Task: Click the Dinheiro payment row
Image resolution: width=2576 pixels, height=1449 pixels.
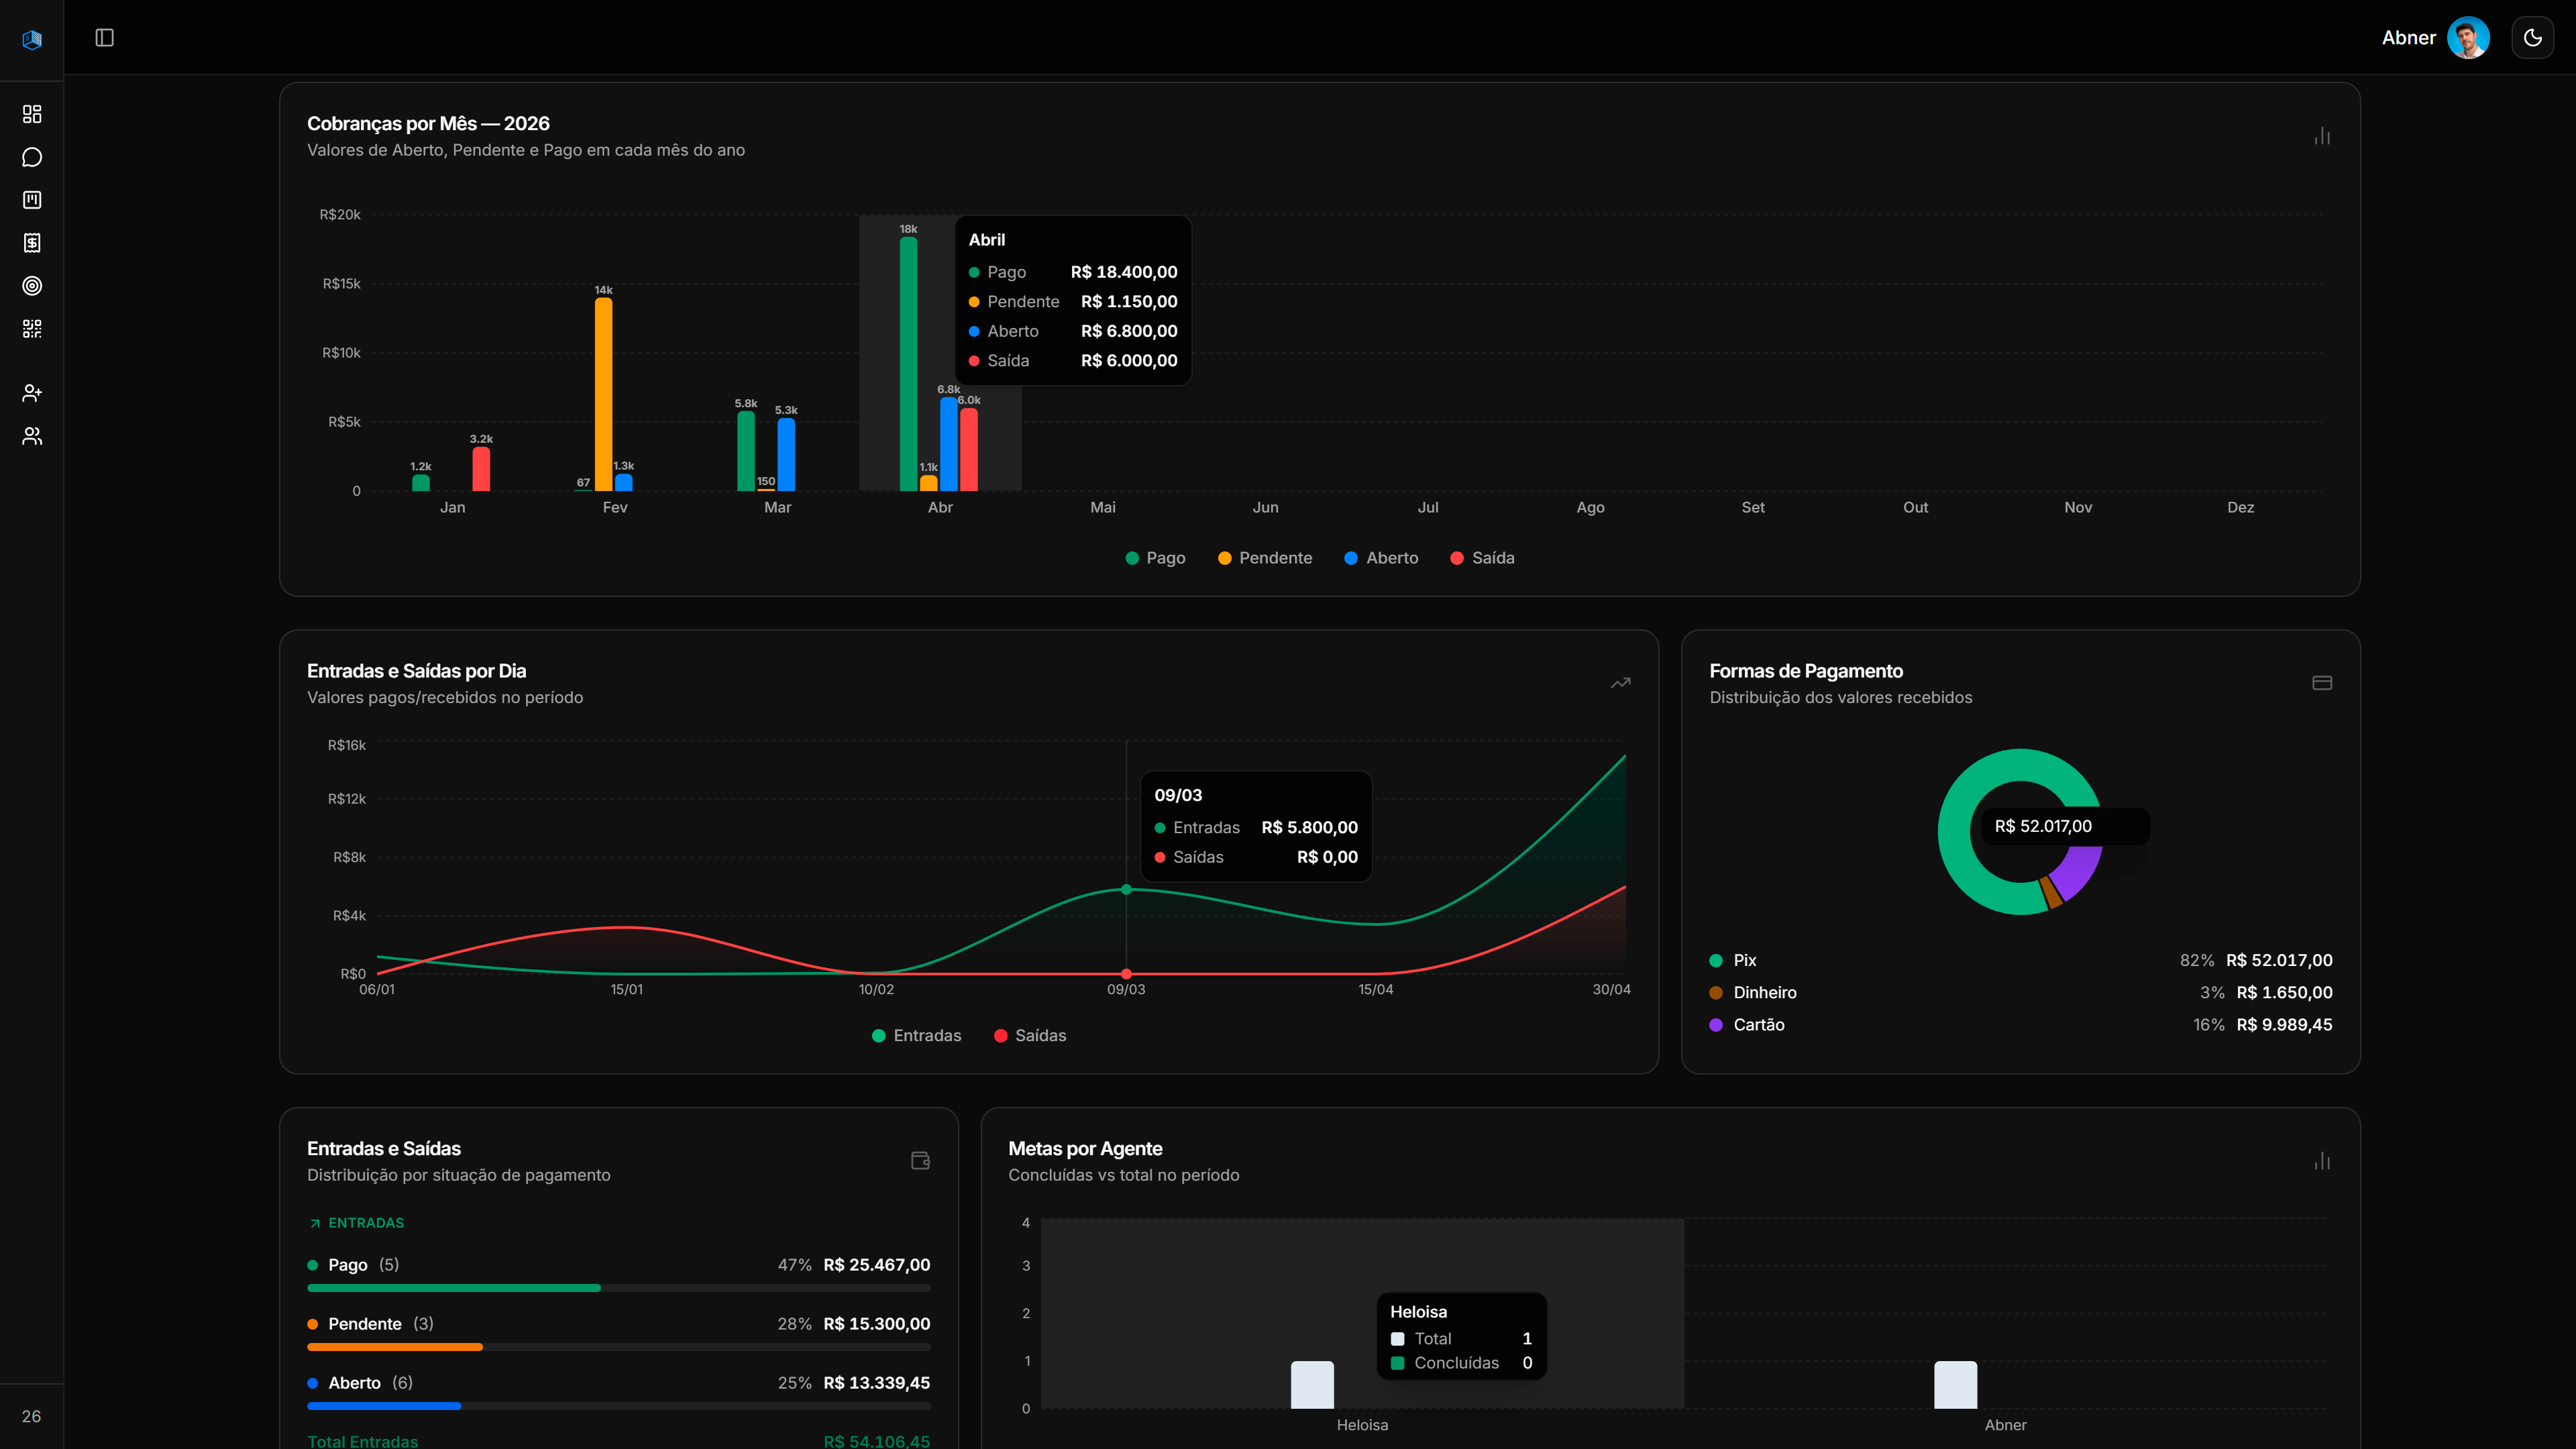Action: point(2020,992)
